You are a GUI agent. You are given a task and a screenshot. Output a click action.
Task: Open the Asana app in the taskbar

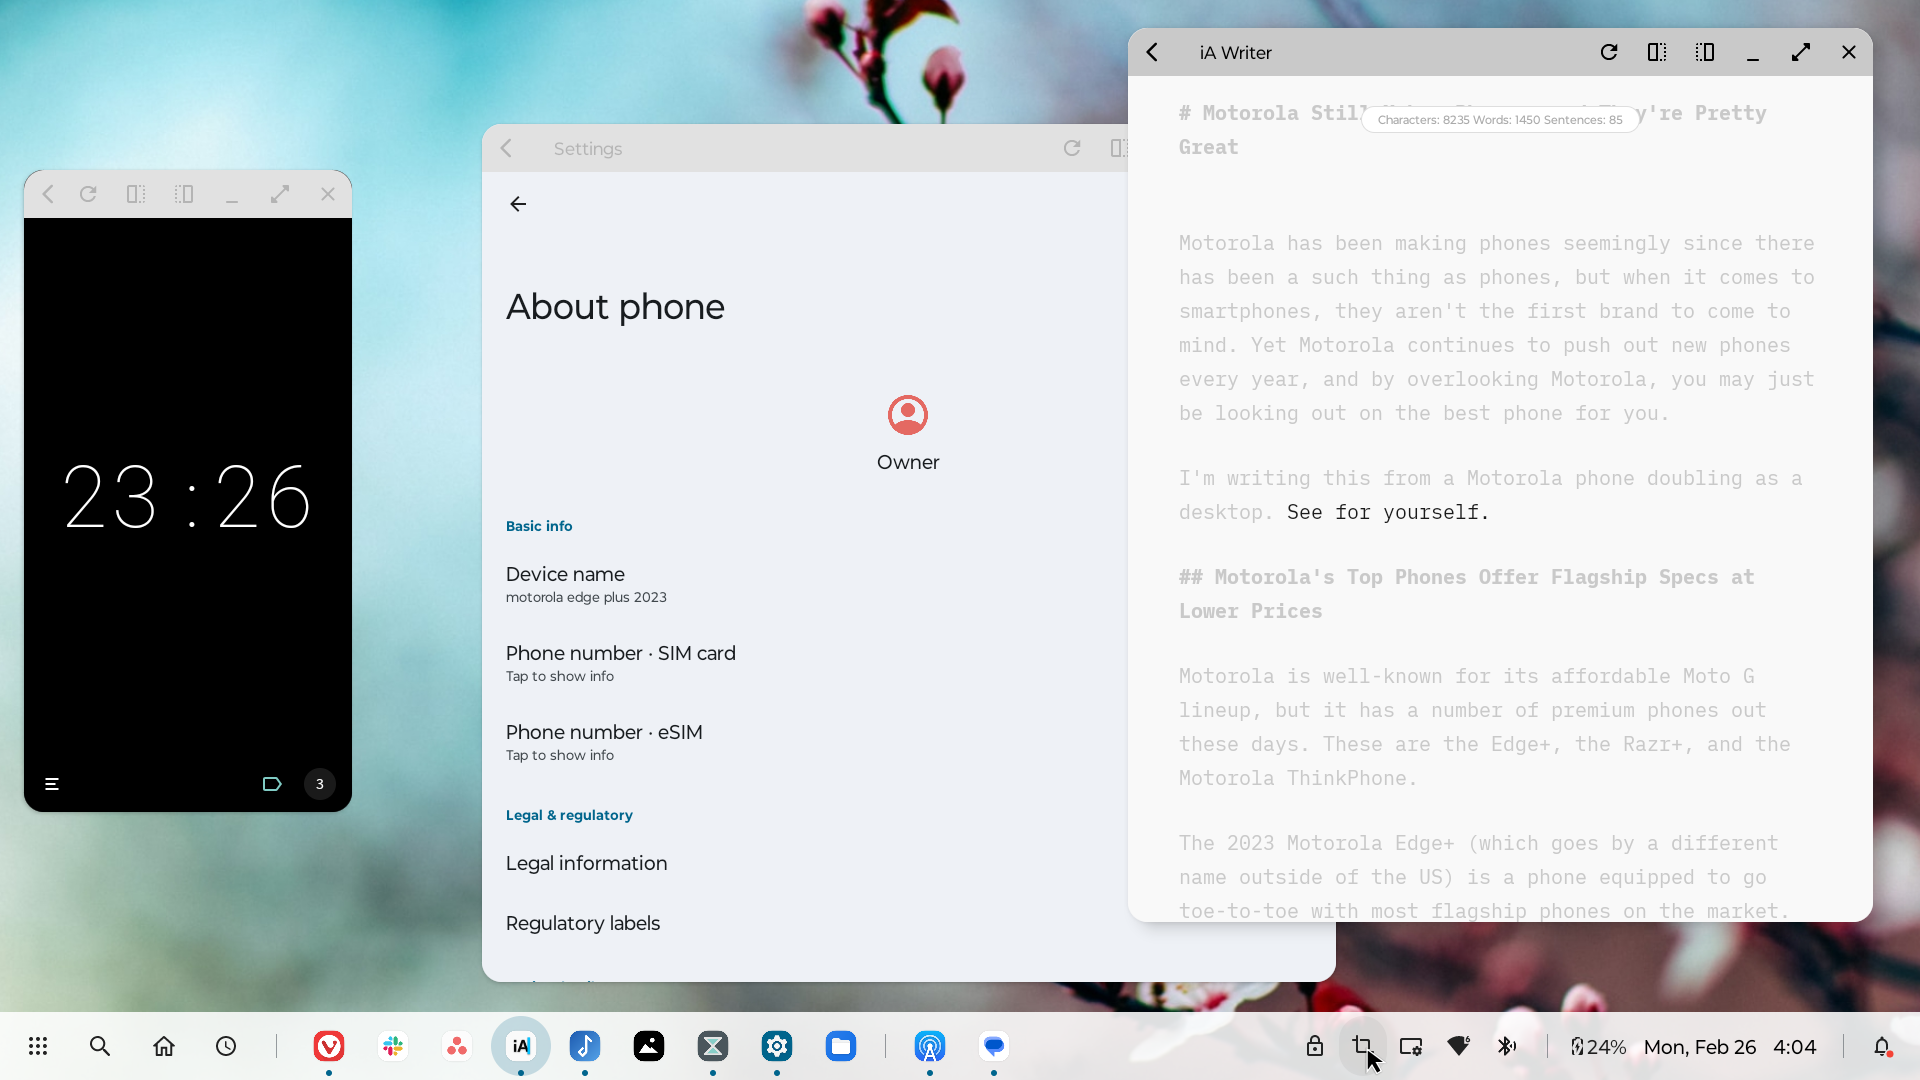[x=457, y=1046]
